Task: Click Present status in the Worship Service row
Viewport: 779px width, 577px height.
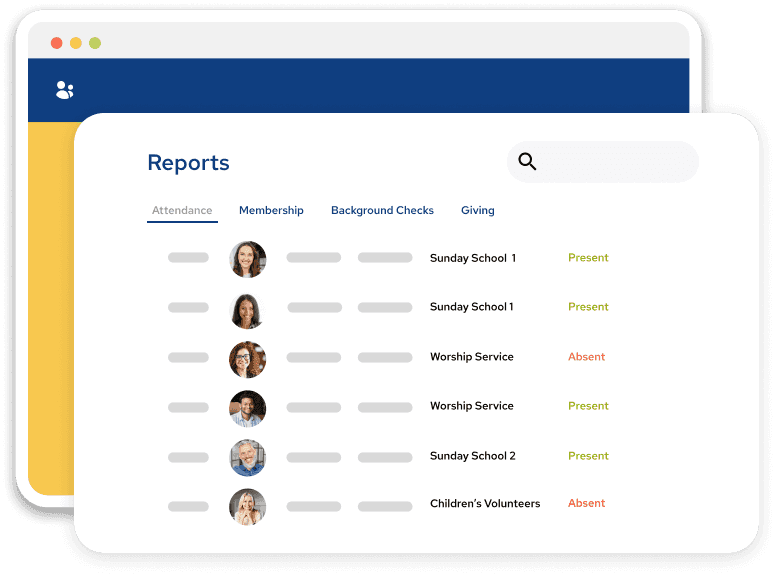Action: tap(588, 406)
